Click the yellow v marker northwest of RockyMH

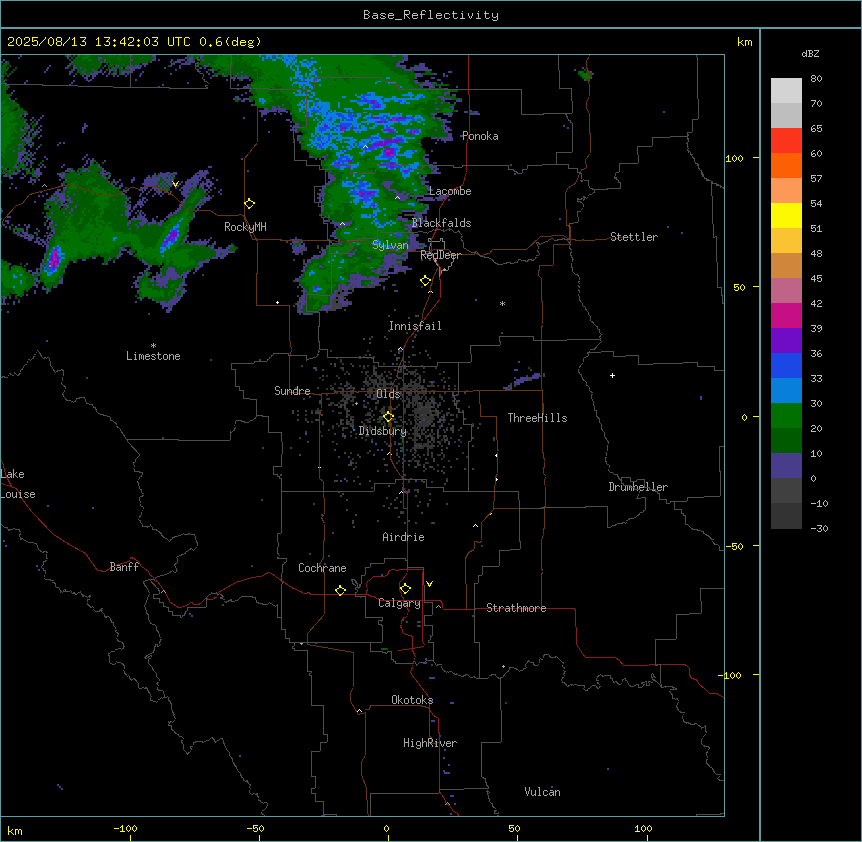[175, 184]
